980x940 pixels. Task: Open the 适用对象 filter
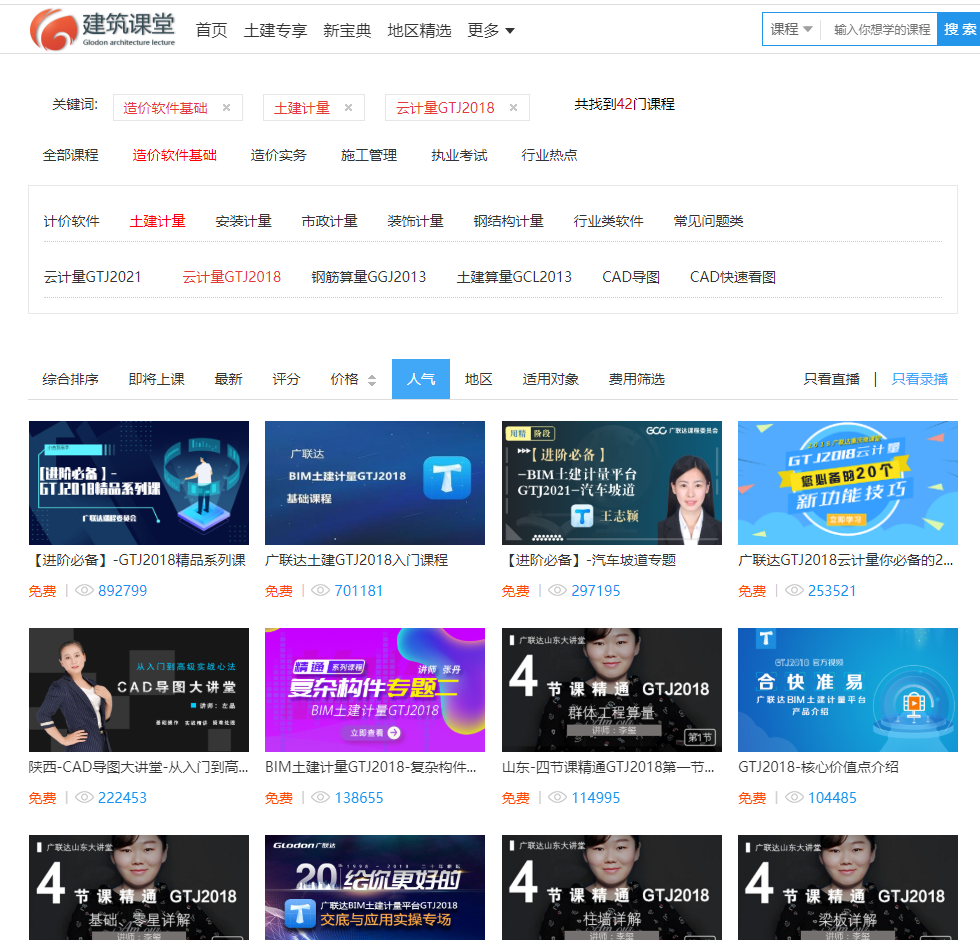tap(551, 379)
